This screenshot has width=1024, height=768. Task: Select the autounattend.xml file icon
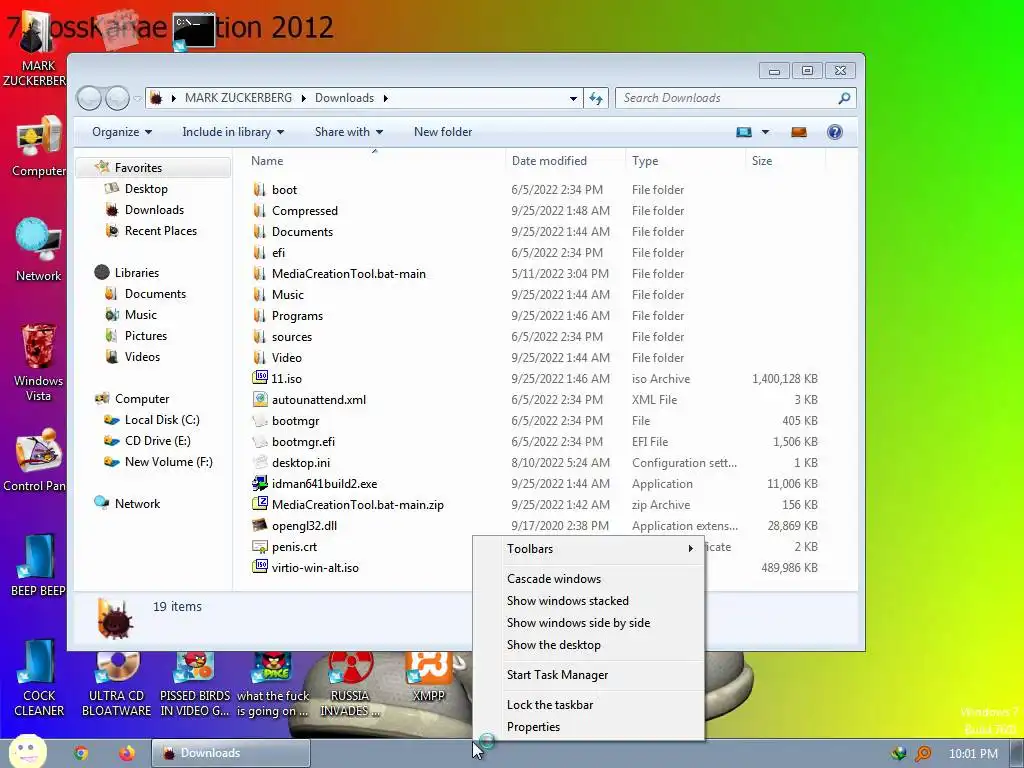point(260,399)
